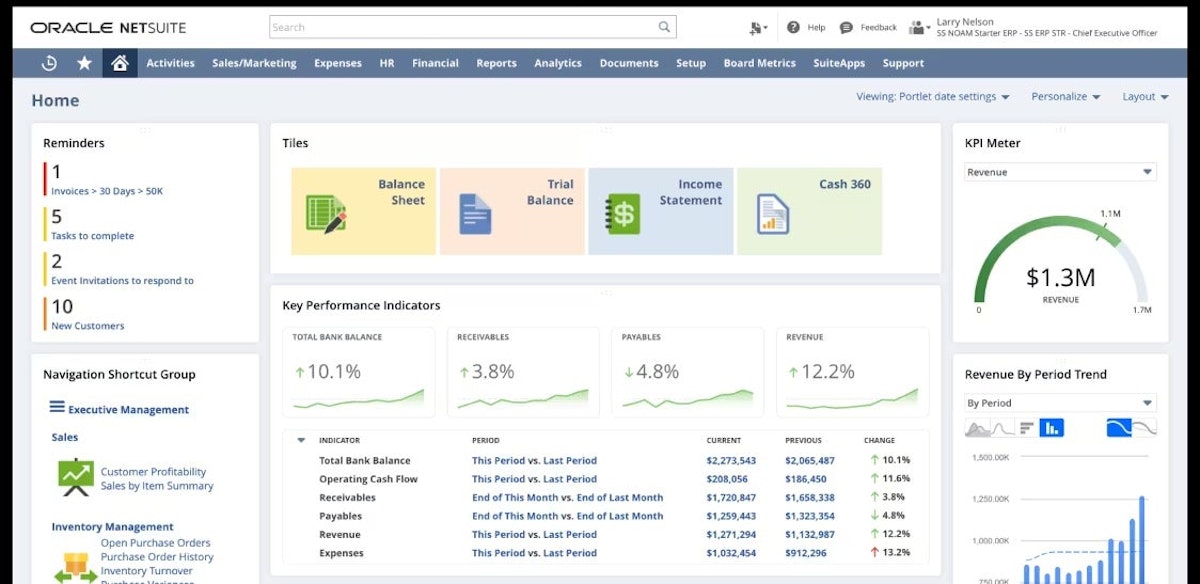
Task: Toggle the horizontal bars chart view
Action: pyautogui.click(x=1027, y=427)
